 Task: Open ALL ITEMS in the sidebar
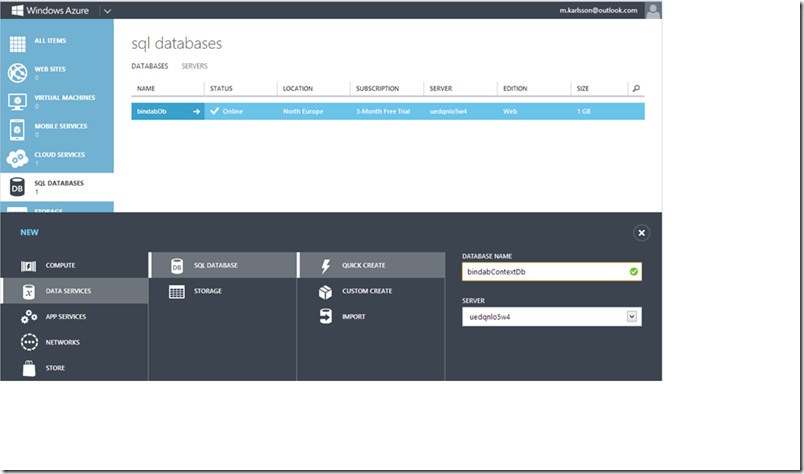coord(50,41)
